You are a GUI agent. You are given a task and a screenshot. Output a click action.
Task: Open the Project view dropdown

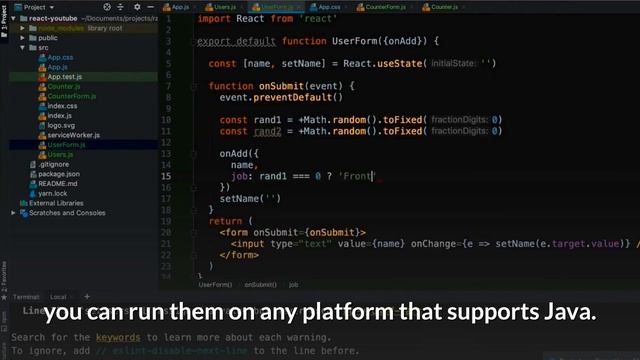pos(34,7)
